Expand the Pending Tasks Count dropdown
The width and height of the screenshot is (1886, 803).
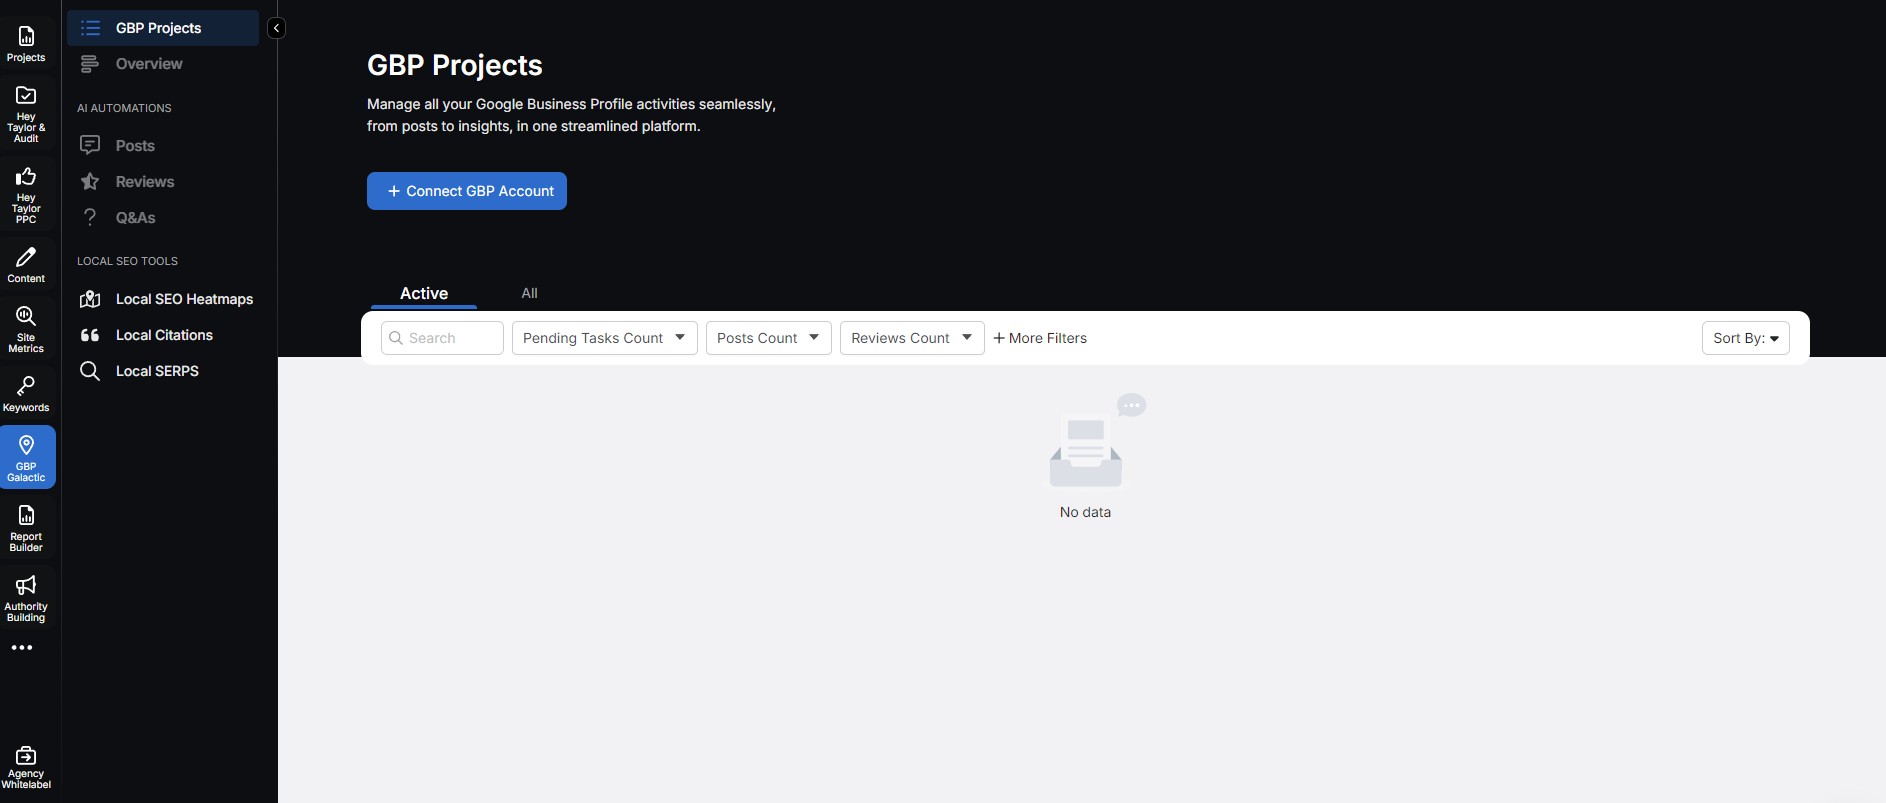point(604,338)
